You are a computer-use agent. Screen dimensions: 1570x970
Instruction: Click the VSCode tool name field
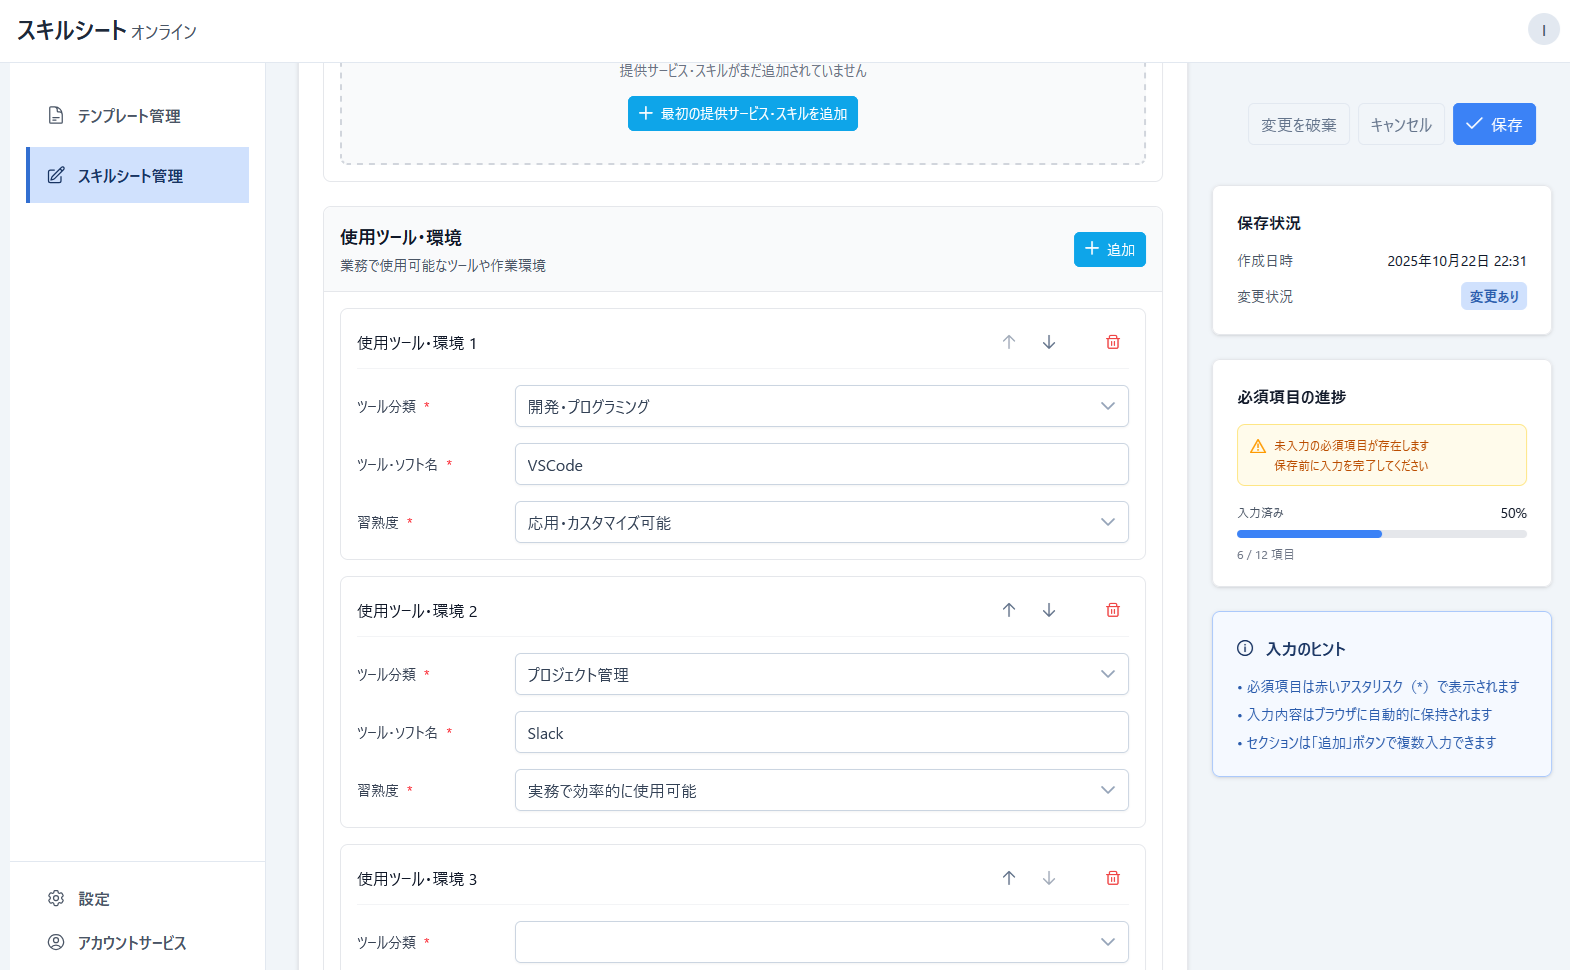821,464
